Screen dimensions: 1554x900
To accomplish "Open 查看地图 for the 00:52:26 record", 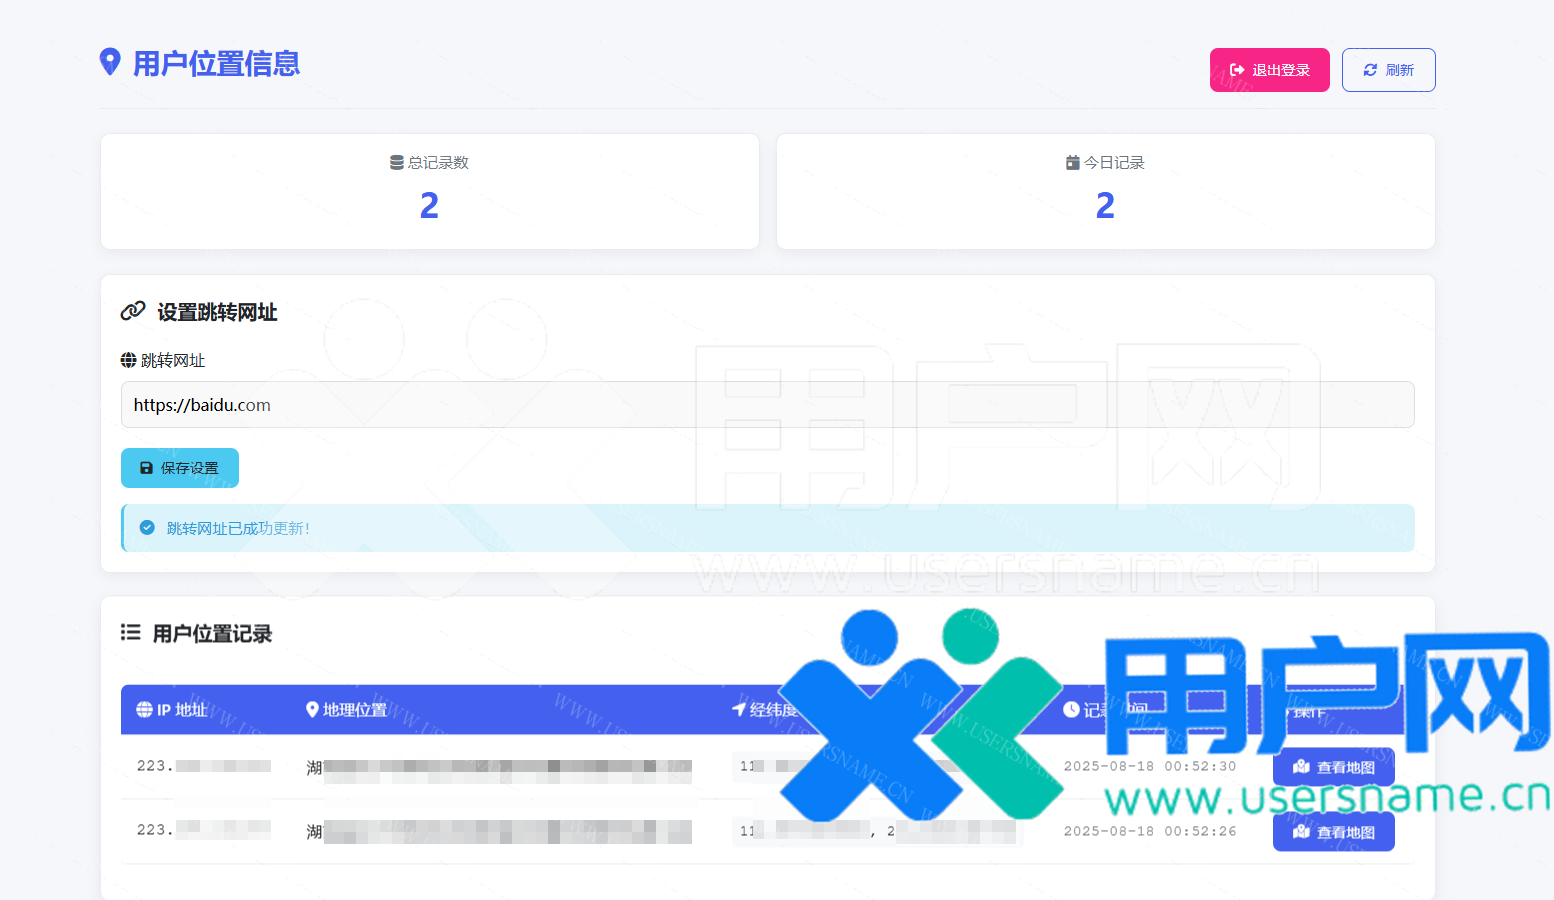I will coord(1333,832).
